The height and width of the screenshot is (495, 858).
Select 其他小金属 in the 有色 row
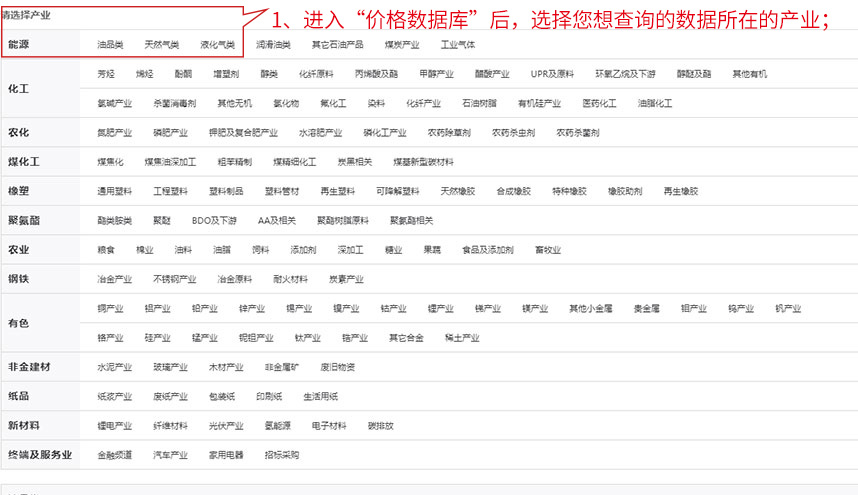pos(589,309)
